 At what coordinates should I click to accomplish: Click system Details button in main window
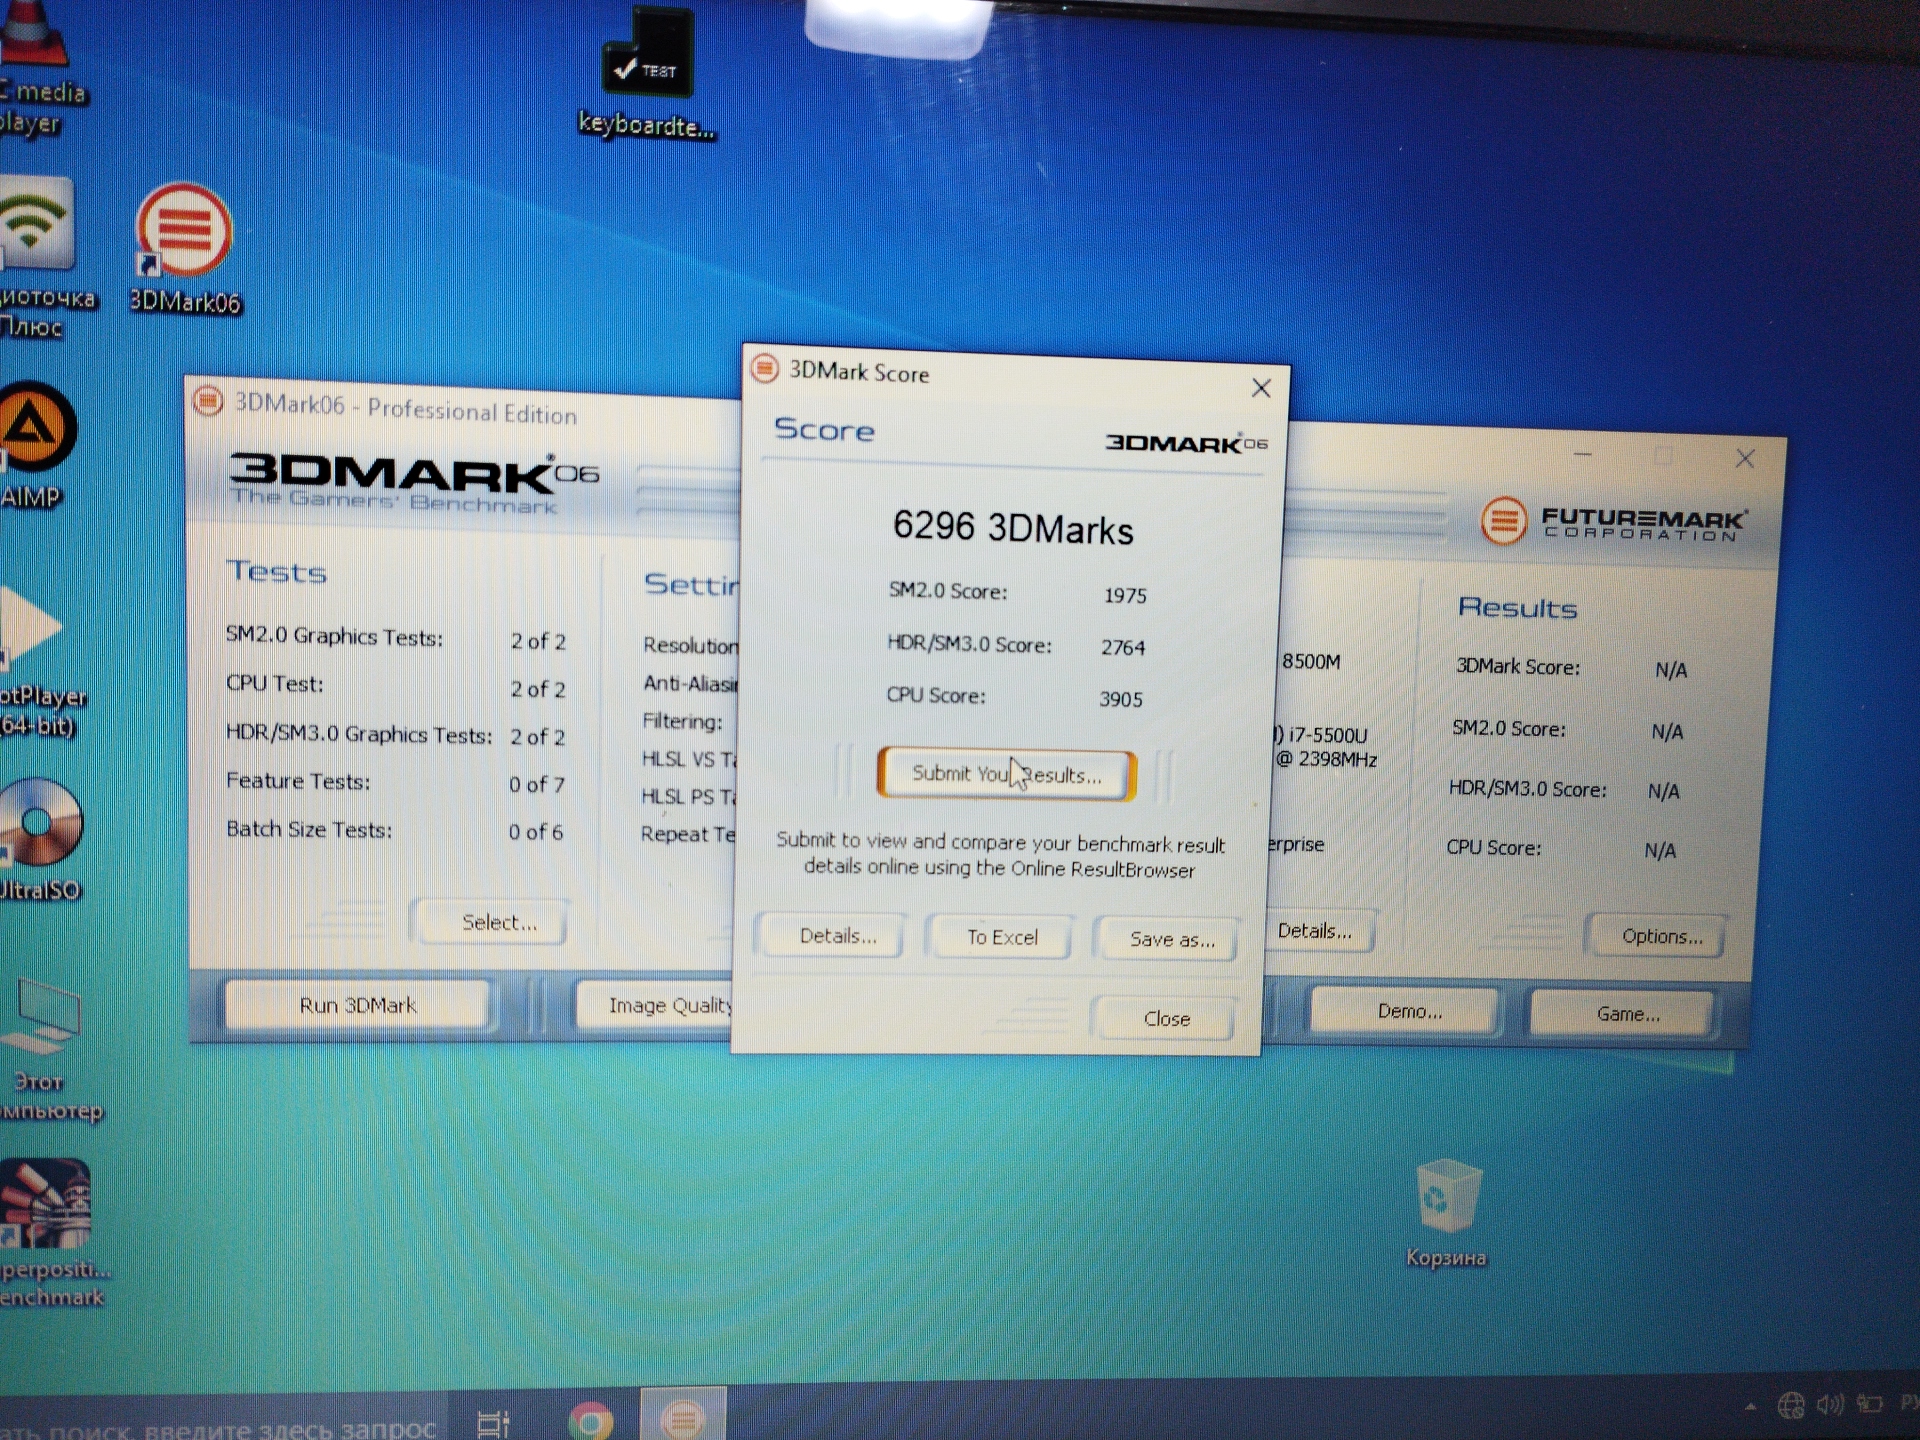tap(1318, 931)
